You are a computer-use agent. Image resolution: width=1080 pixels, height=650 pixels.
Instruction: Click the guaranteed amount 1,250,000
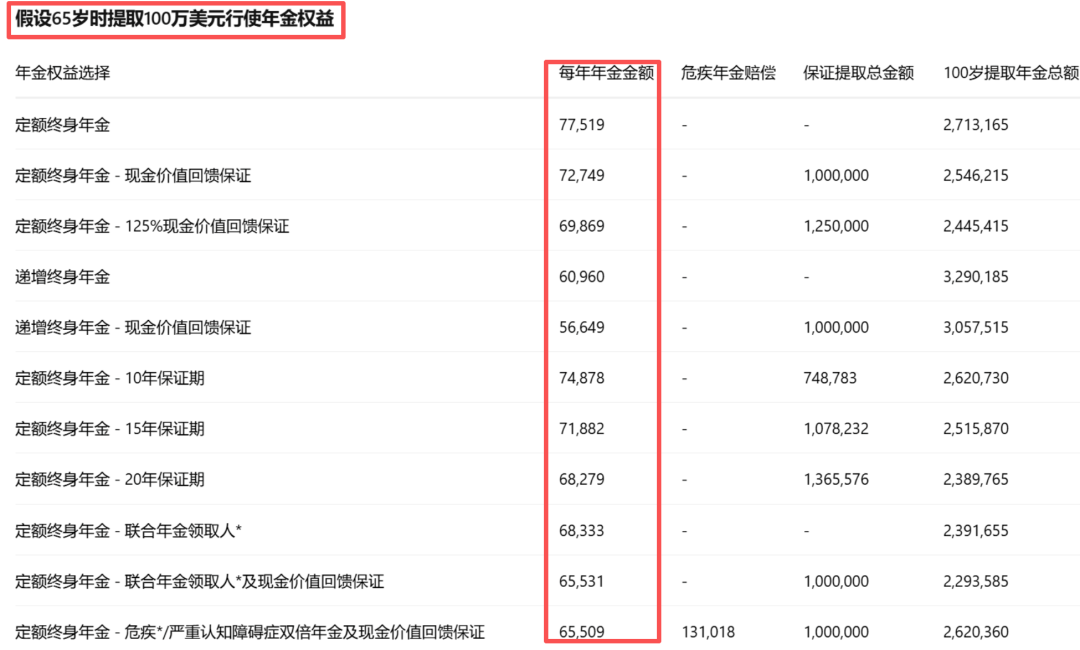pyautogui.click(x=836, y=226)
